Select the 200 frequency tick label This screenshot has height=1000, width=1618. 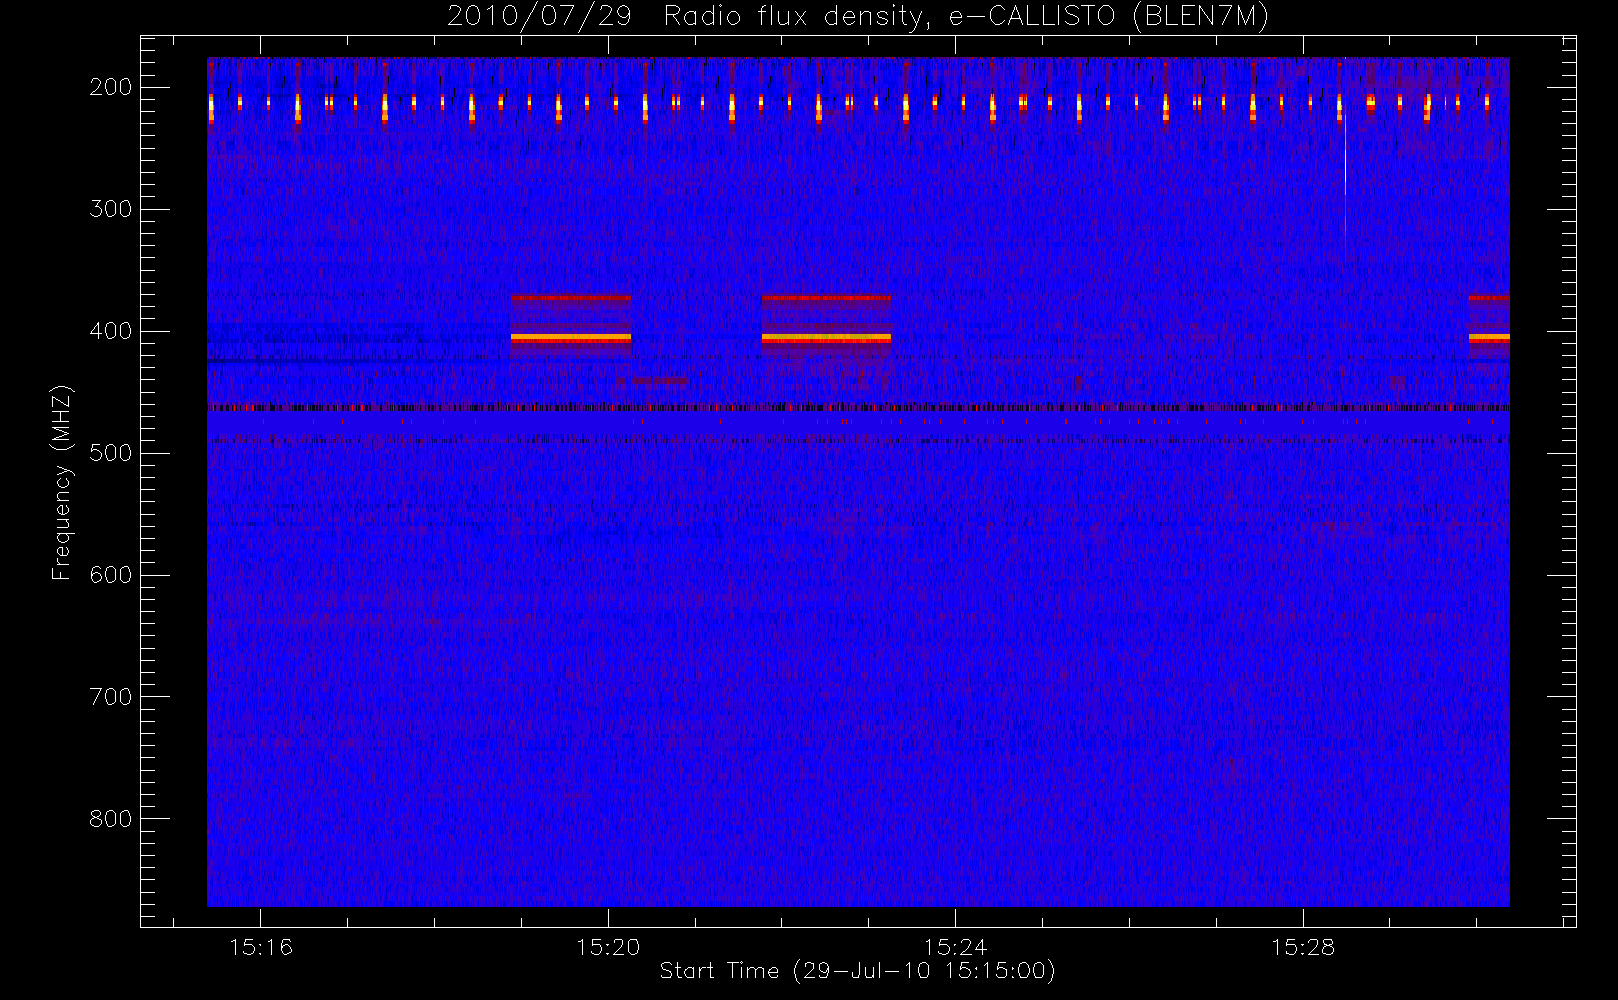click(x=110, y=87)
